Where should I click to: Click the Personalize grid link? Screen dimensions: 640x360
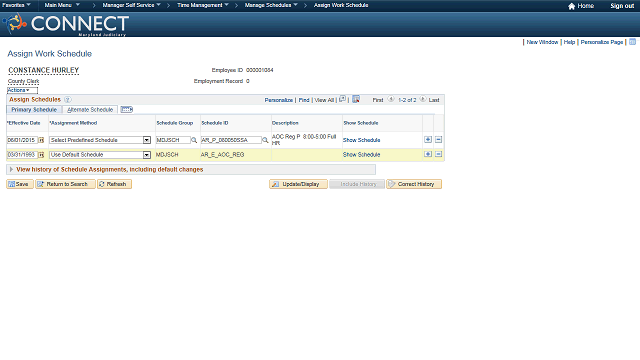[279, 100]
